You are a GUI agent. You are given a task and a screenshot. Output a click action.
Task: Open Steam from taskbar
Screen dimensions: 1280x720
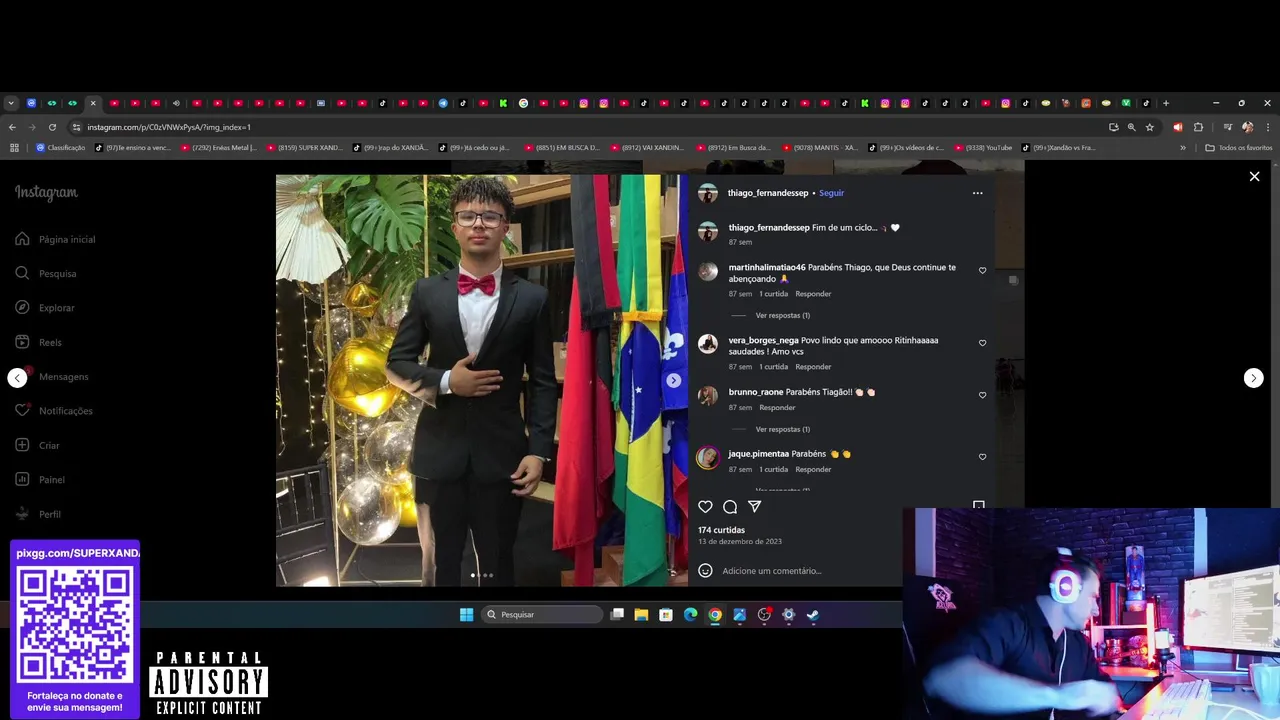tap(813, 615)
